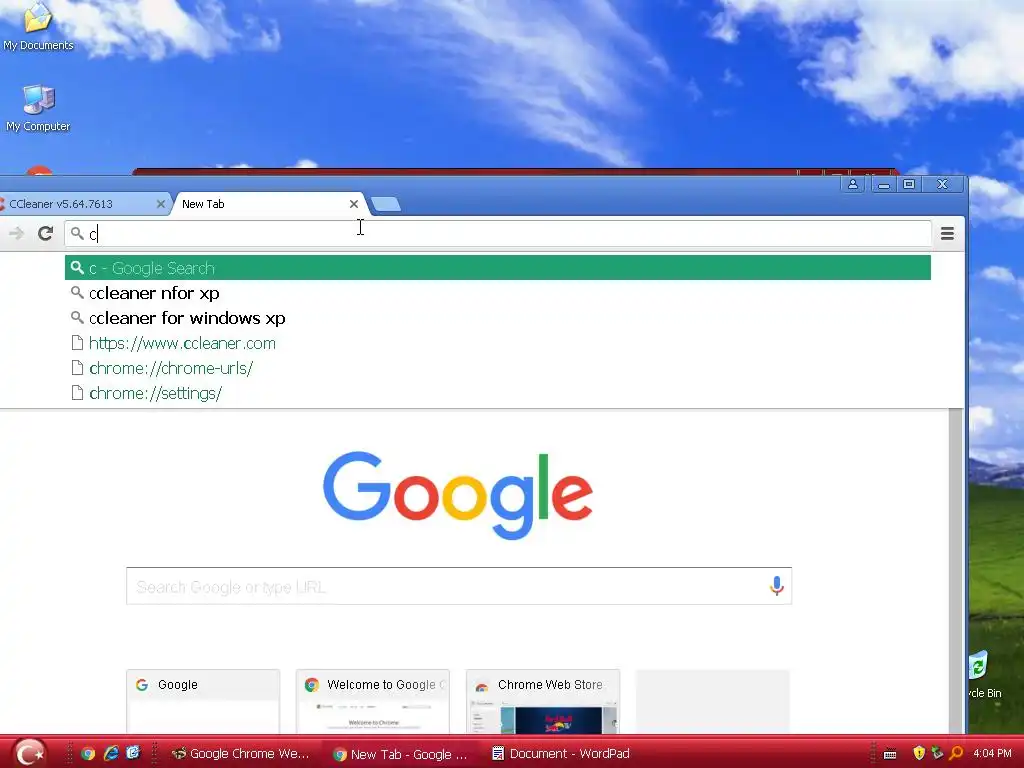Select the 'c - Google Search' suggestion
1024x768 pixels.
[498, 268]
